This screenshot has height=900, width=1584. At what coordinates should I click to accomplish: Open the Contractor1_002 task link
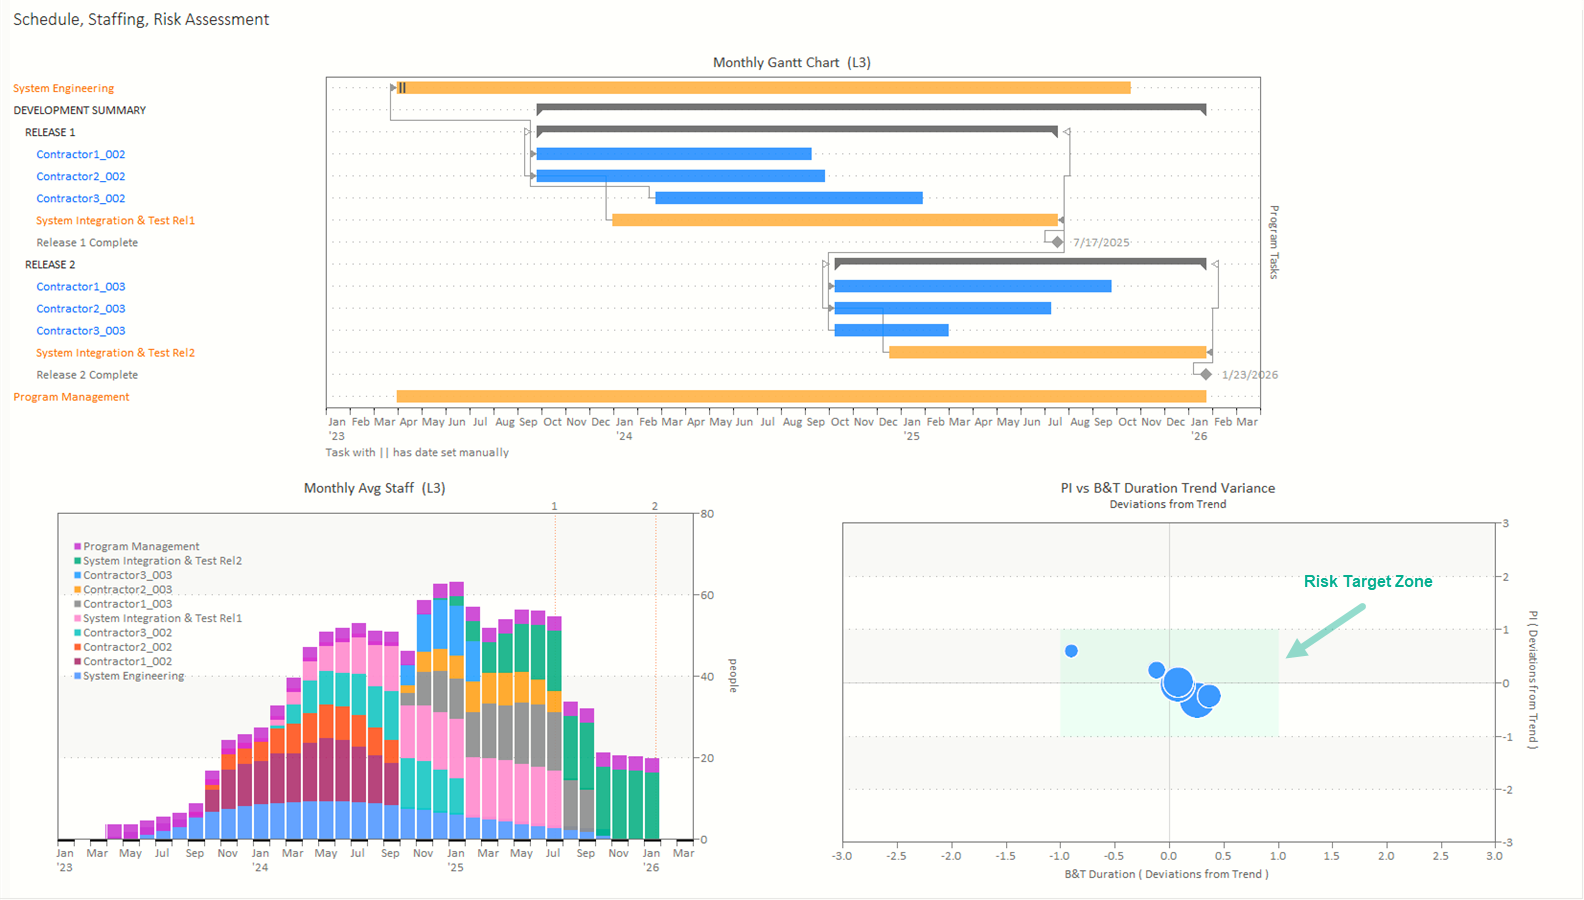tap(81, 154)
